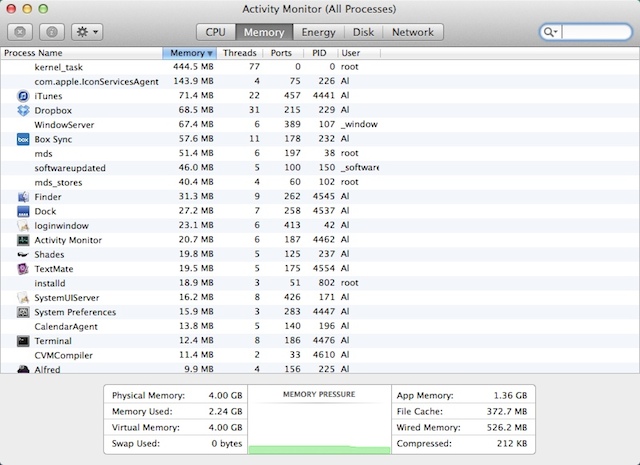Screen dimensions: 640x465
Task: Open search options magnifier dropdown
Action: (551, 32)
